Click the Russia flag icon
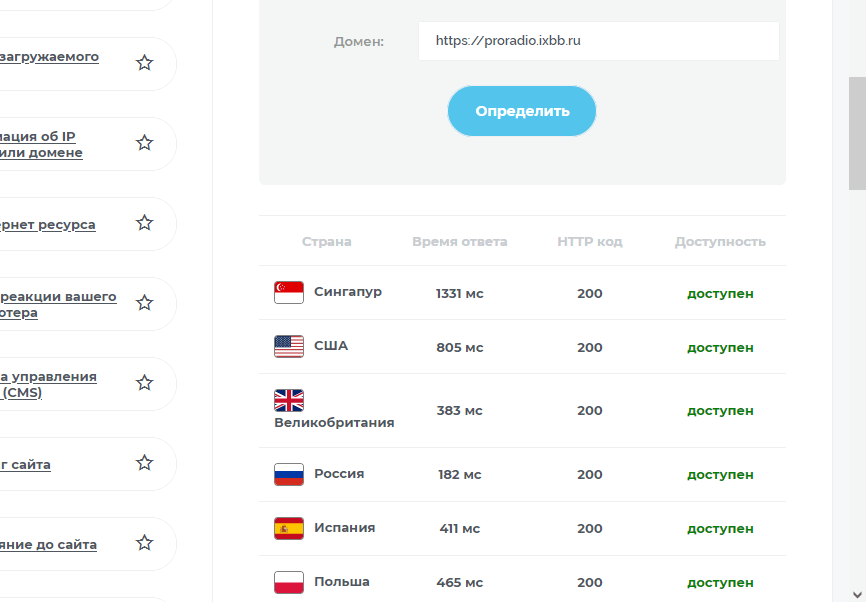Image resolution: width=866 pixels, height=602 pixels. pyautogui.click(x=289, y=474)
